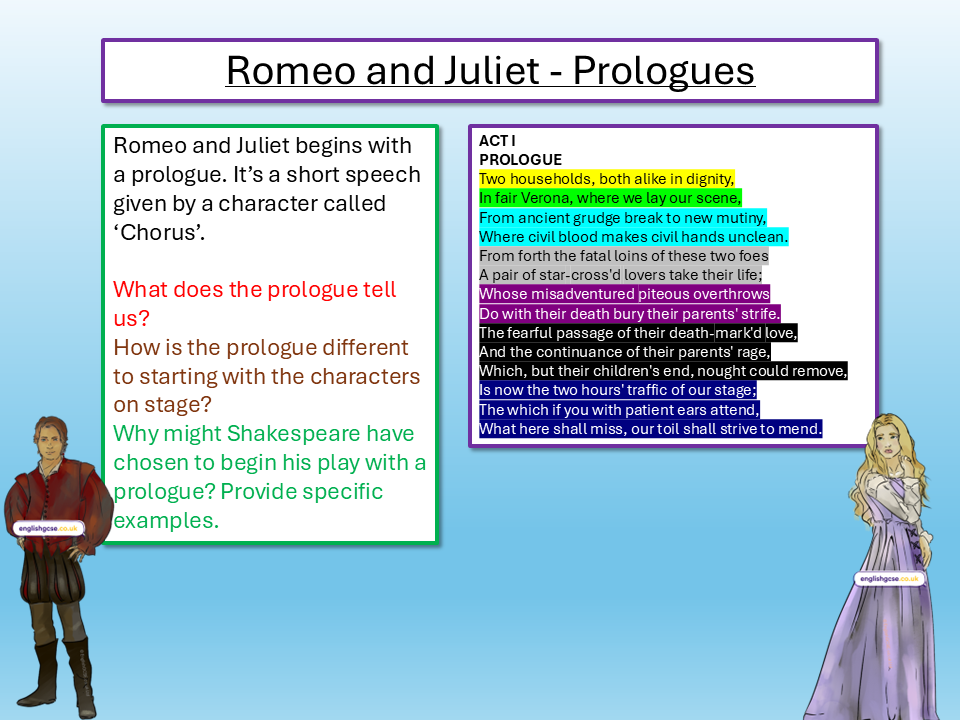Select the slide title 'Romeo and Juliet - Prologues'
Screen dimensions: 960x720
click(x=489, y=70)
